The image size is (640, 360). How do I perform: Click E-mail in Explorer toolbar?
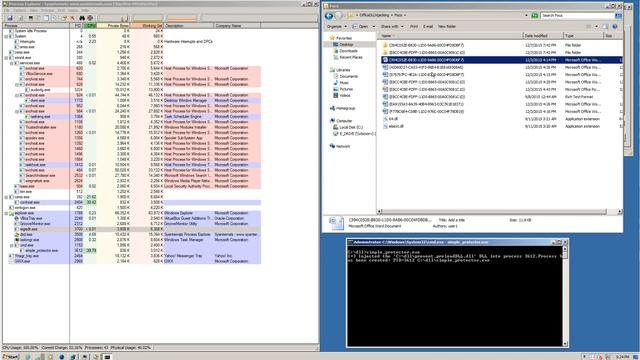(x=428, y=27)
